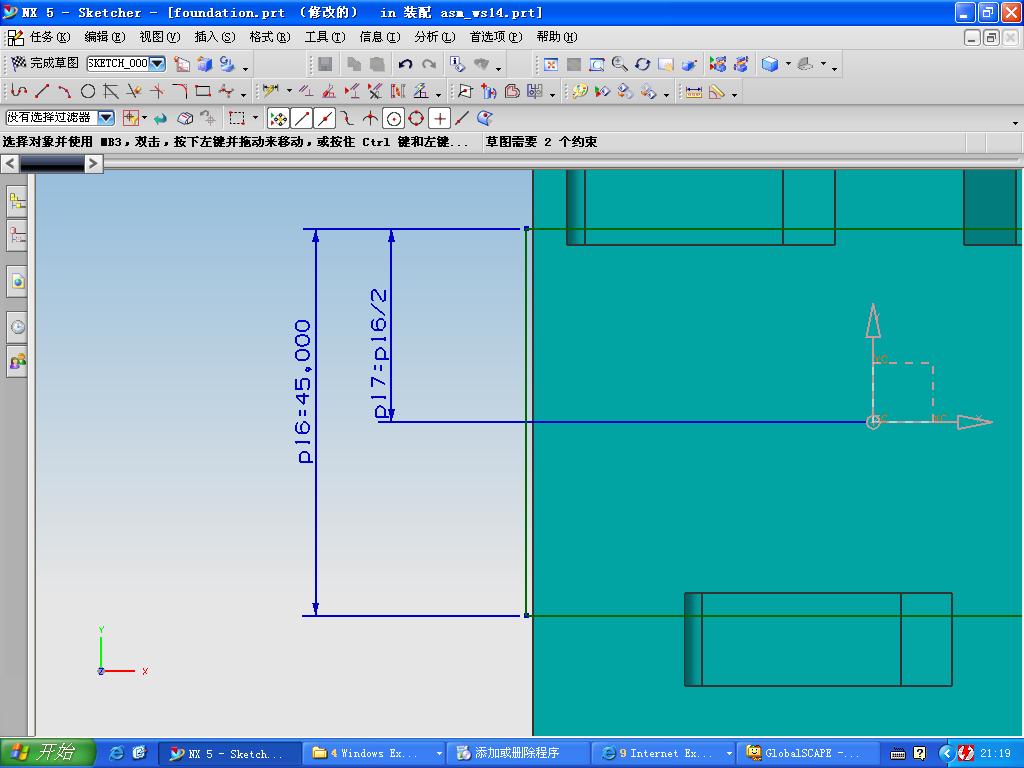Click the Fit view icon
The width and height of the screenshot is (1024, 768).
551,64
